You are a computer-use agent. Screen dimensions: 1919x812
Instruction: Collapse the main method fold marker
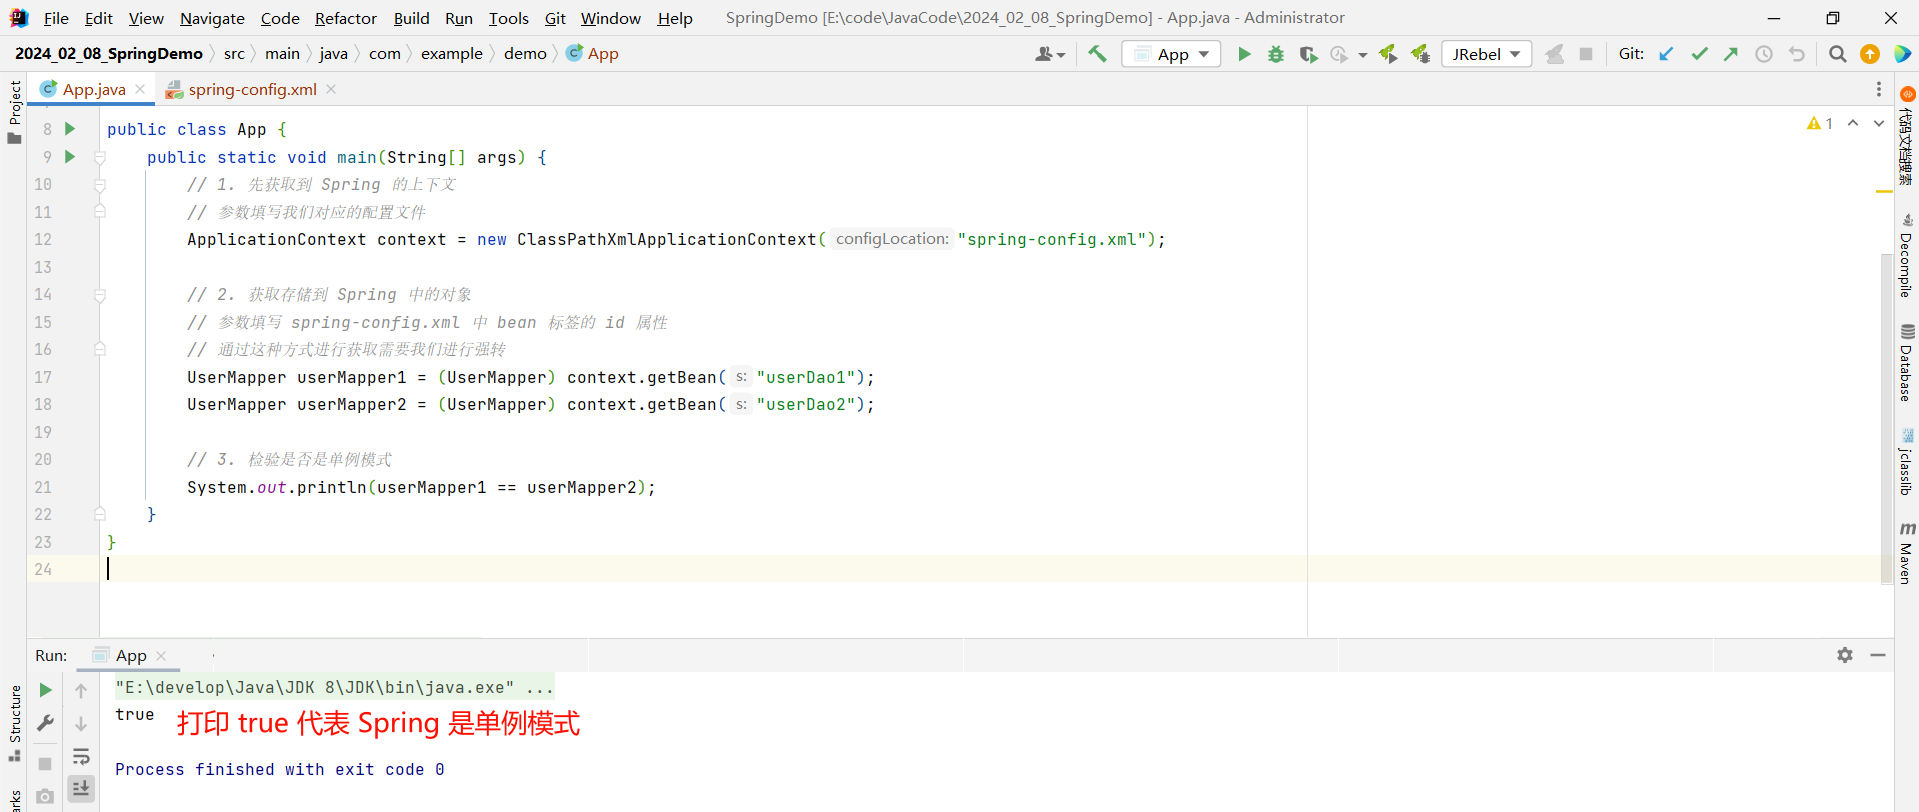tap(100, 157)
